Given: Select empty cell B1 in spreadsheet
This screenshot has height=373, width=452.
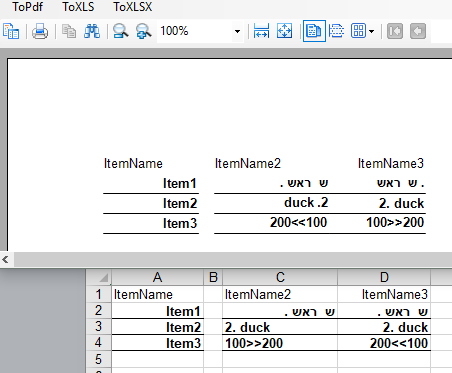Looking at the screenshot, I should click(x=213, y=294).
